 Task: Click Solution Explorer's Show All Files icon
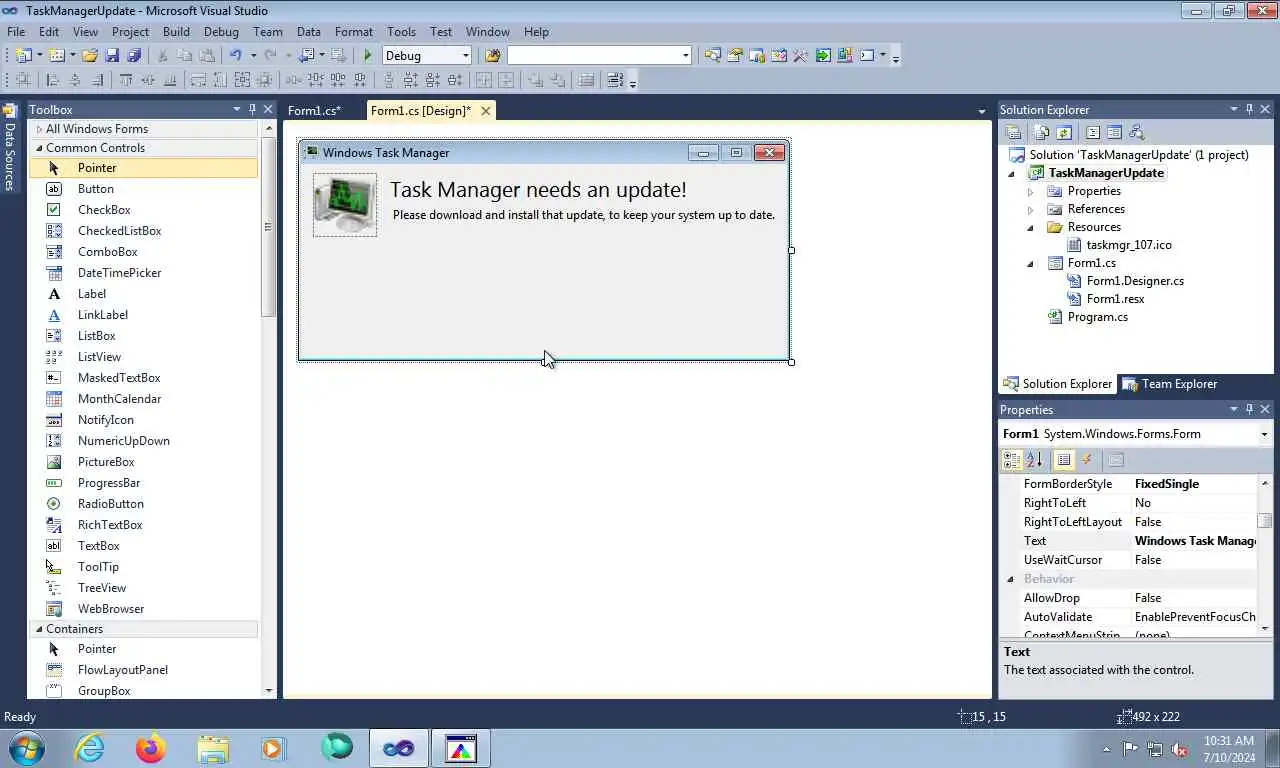click(1042, 132)
